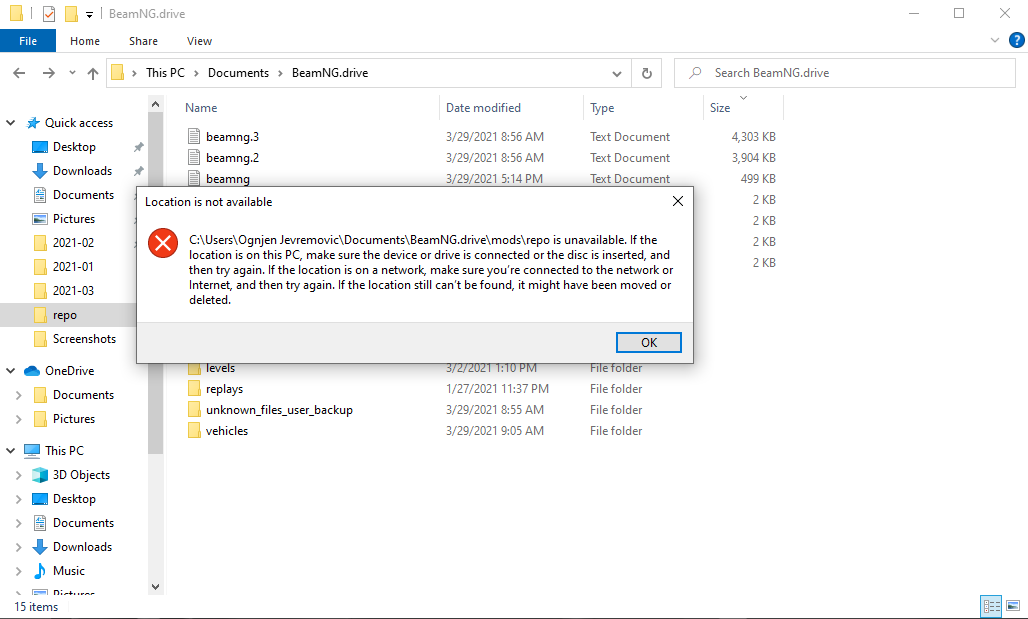Image resolution: width=1028 pixels, height=619 pixels.
Task: Sort files by the Type column
Action: pos(602,108)
